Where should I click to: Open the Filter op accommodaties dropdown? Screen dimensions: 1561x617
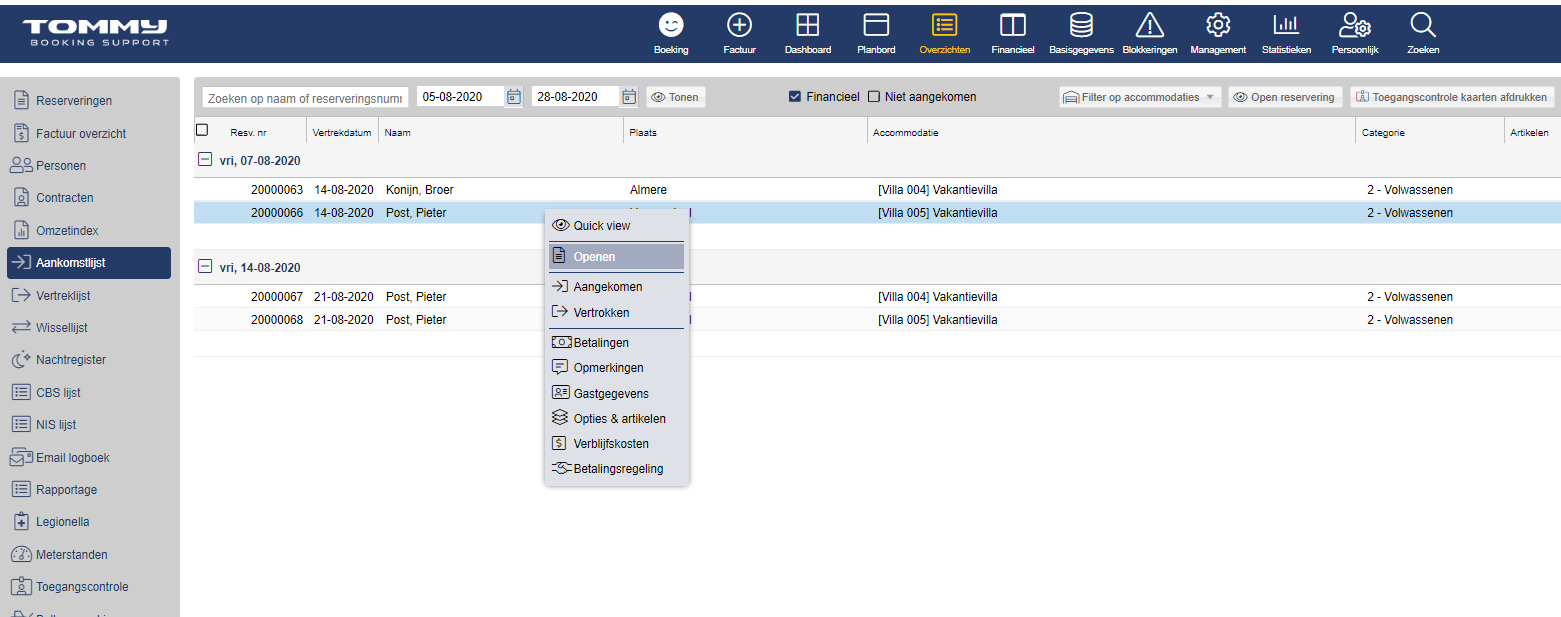pos(1140,97)
